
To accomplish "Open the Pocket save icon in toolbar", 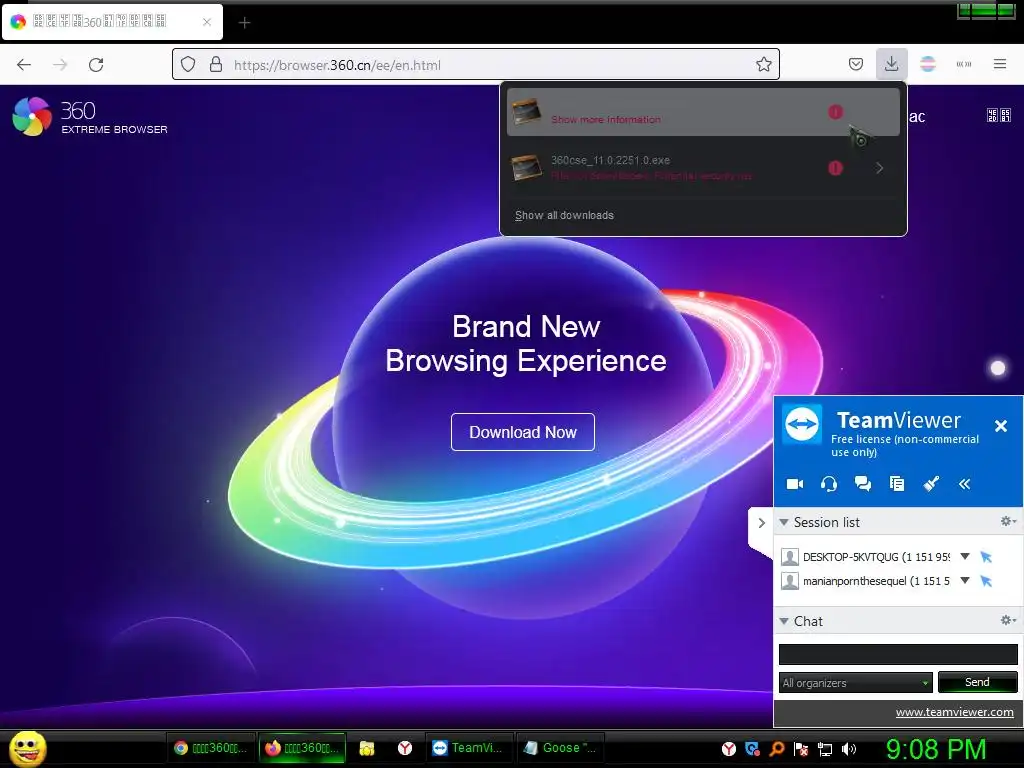I will (x=856, y=65).
